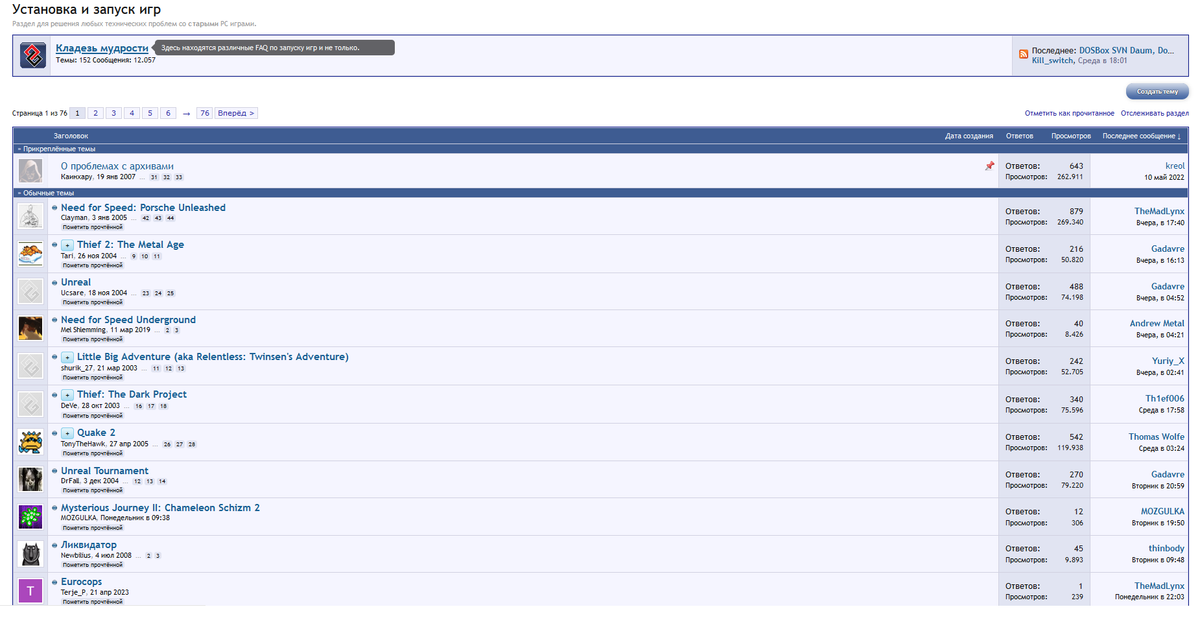The image size is (1200, 617).
Task: Open DrFall's avatar beside Unreal Tournament
Action: 30,479
